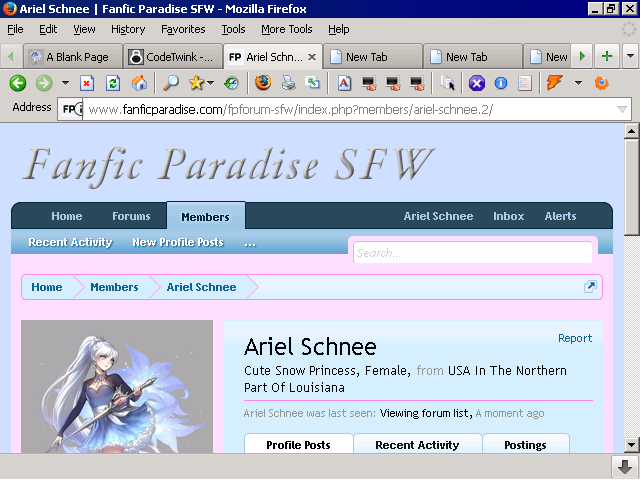Open New Profile Posts link

click(x=178, y=242)
